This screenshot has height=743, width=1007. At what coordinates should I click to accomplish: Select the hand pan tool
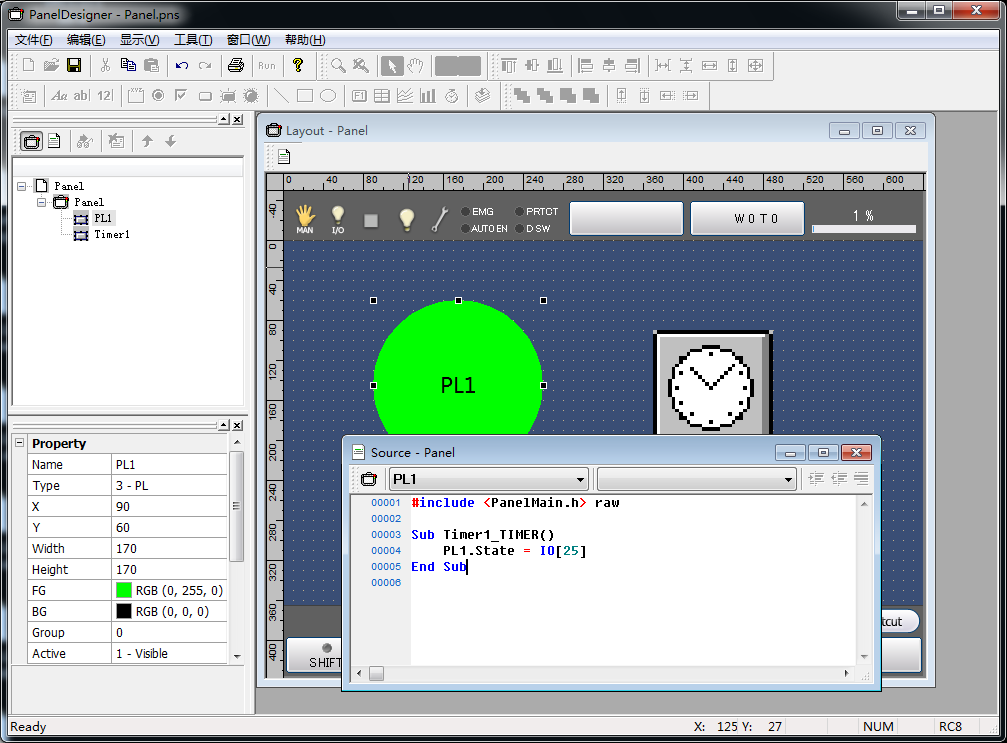(x=415, y=66)
